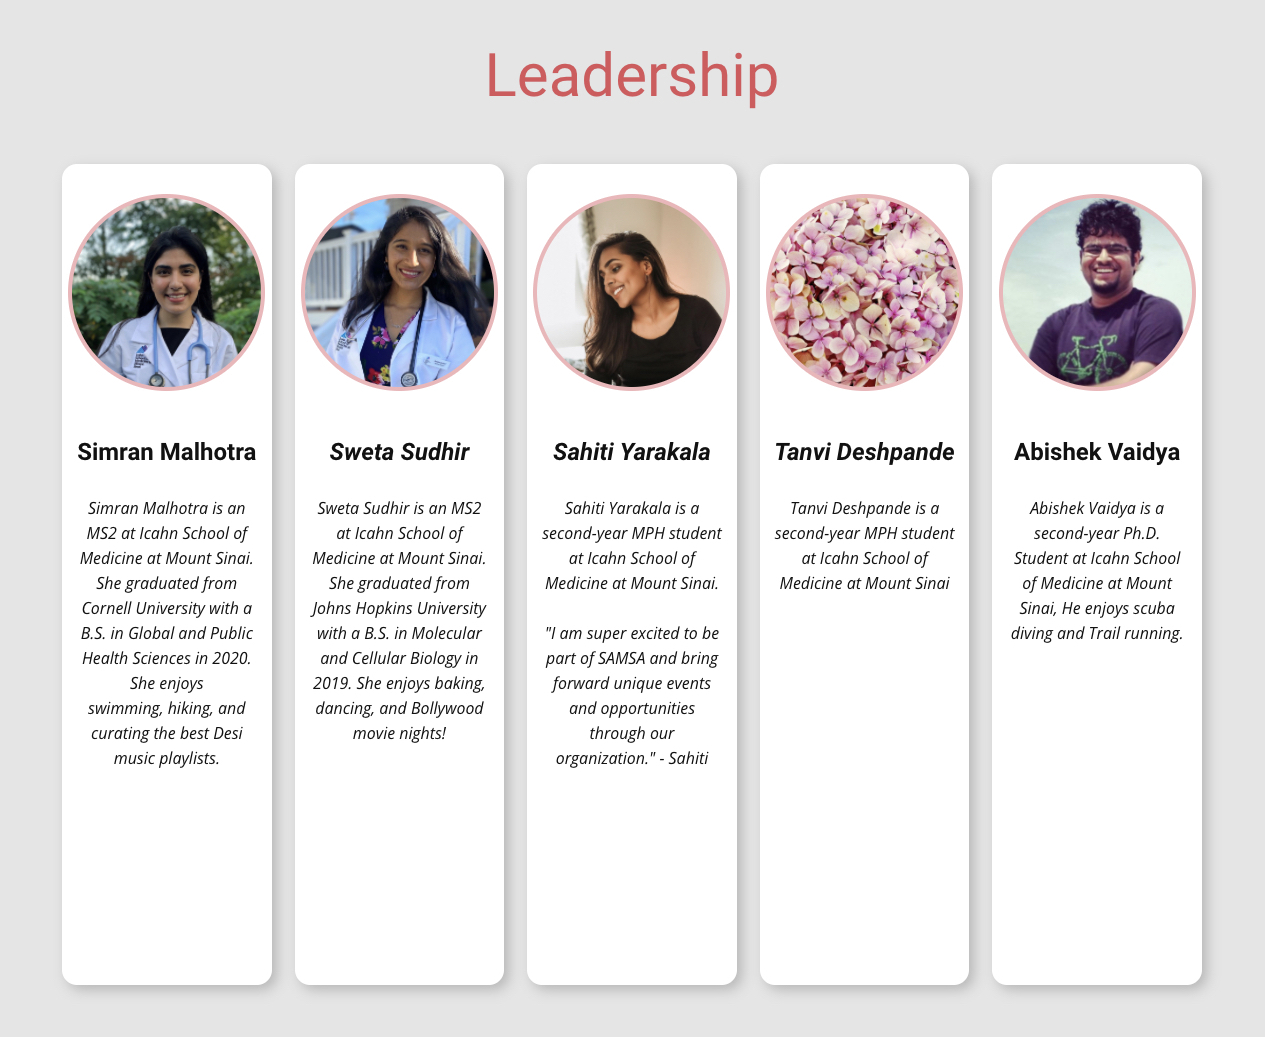Viewport: 1265px width, 1037px height.
Task: Click Abishek Vaidya's scuba diving bio
Action: click(1097, 571)
